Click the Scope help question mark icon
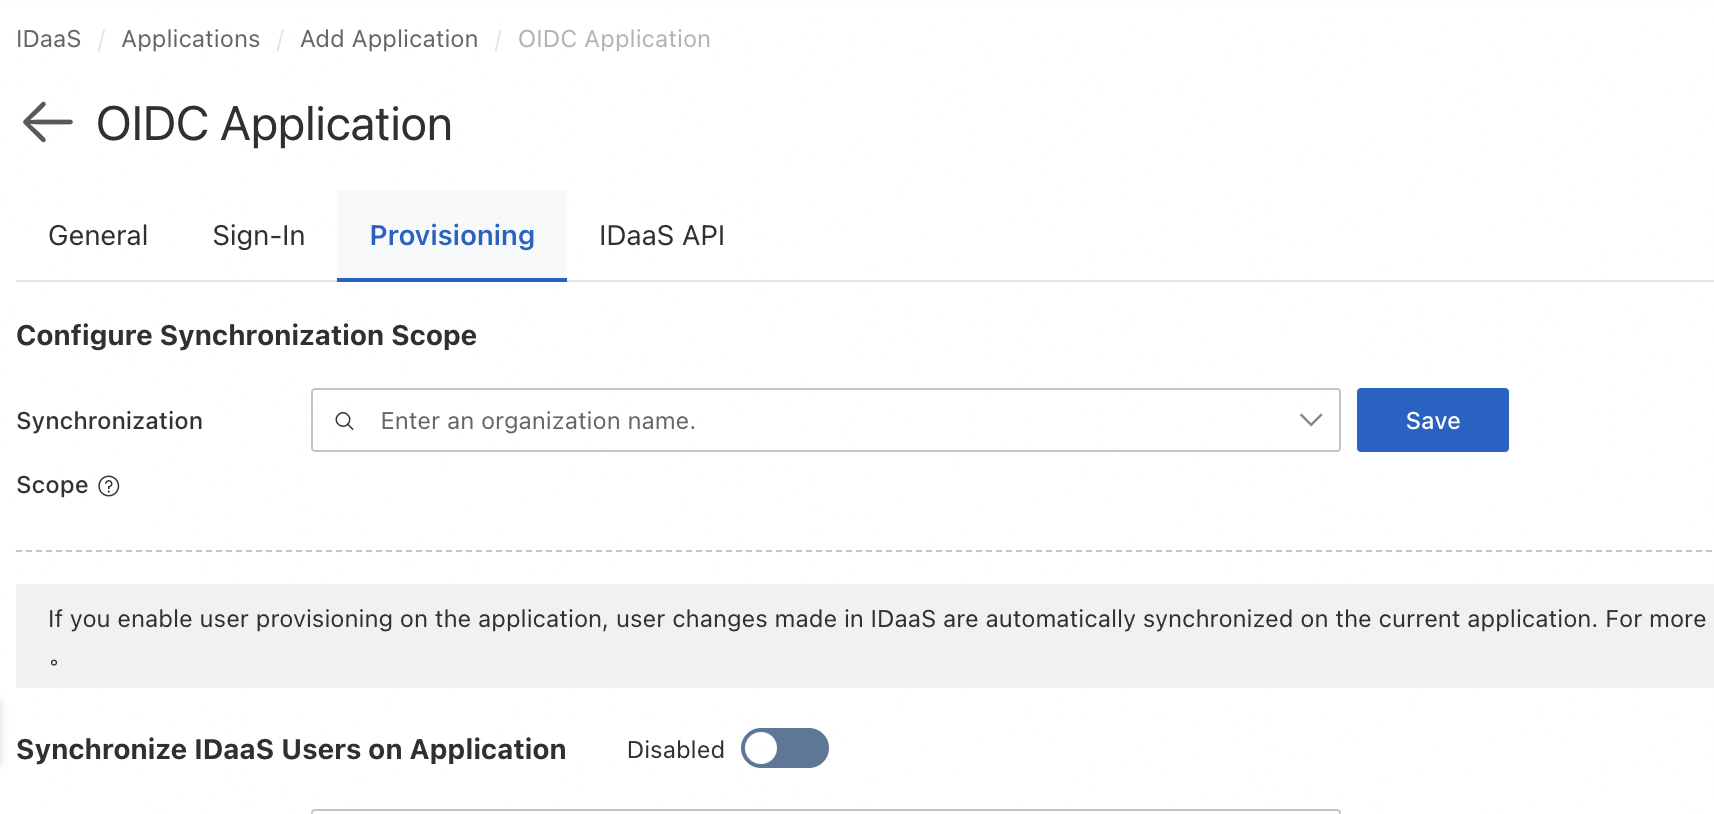This screenshot has width=1714, height=814. tap(109, 486)
